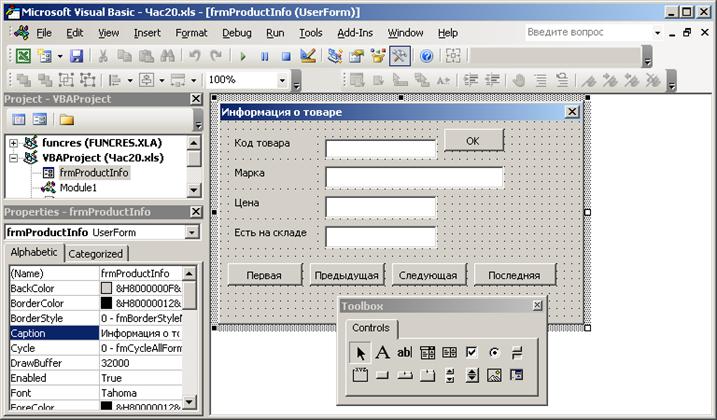Pick the TabStrip control in Toolbox
Viewport: 717px width, 420px height.
point(404,376)
